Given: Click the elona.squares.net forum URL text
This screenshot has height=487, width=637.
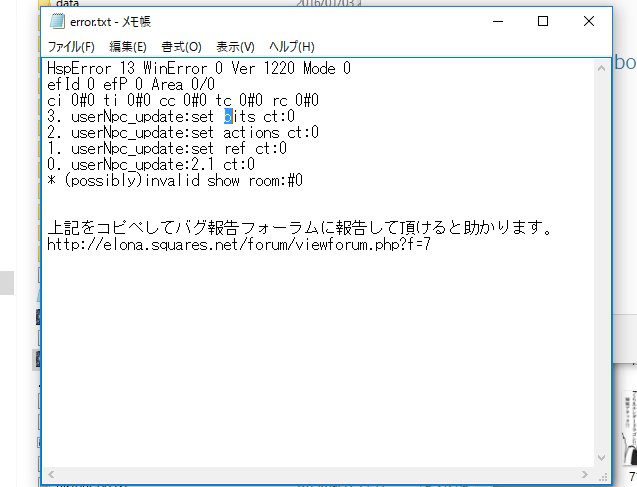Looking at the screenshot, I should [239, 245].
